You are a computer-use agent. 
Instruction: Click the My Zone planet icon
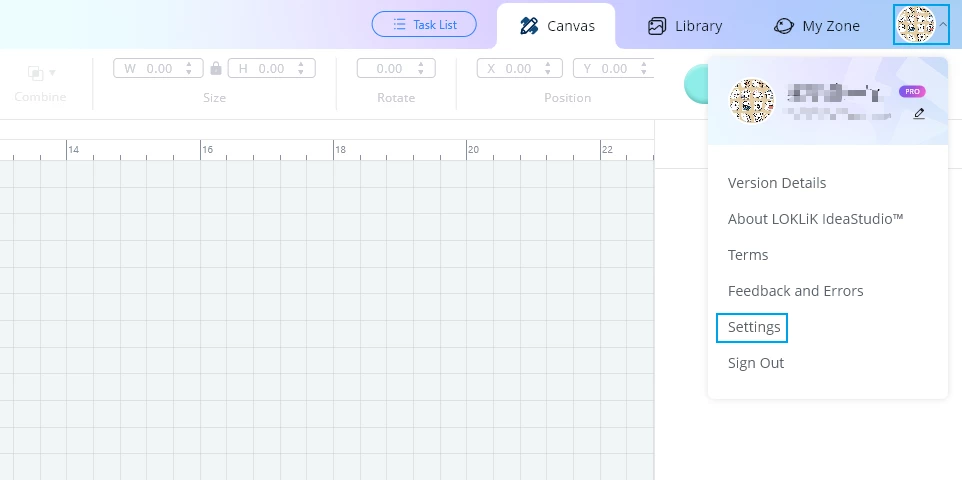click(783, 26)
